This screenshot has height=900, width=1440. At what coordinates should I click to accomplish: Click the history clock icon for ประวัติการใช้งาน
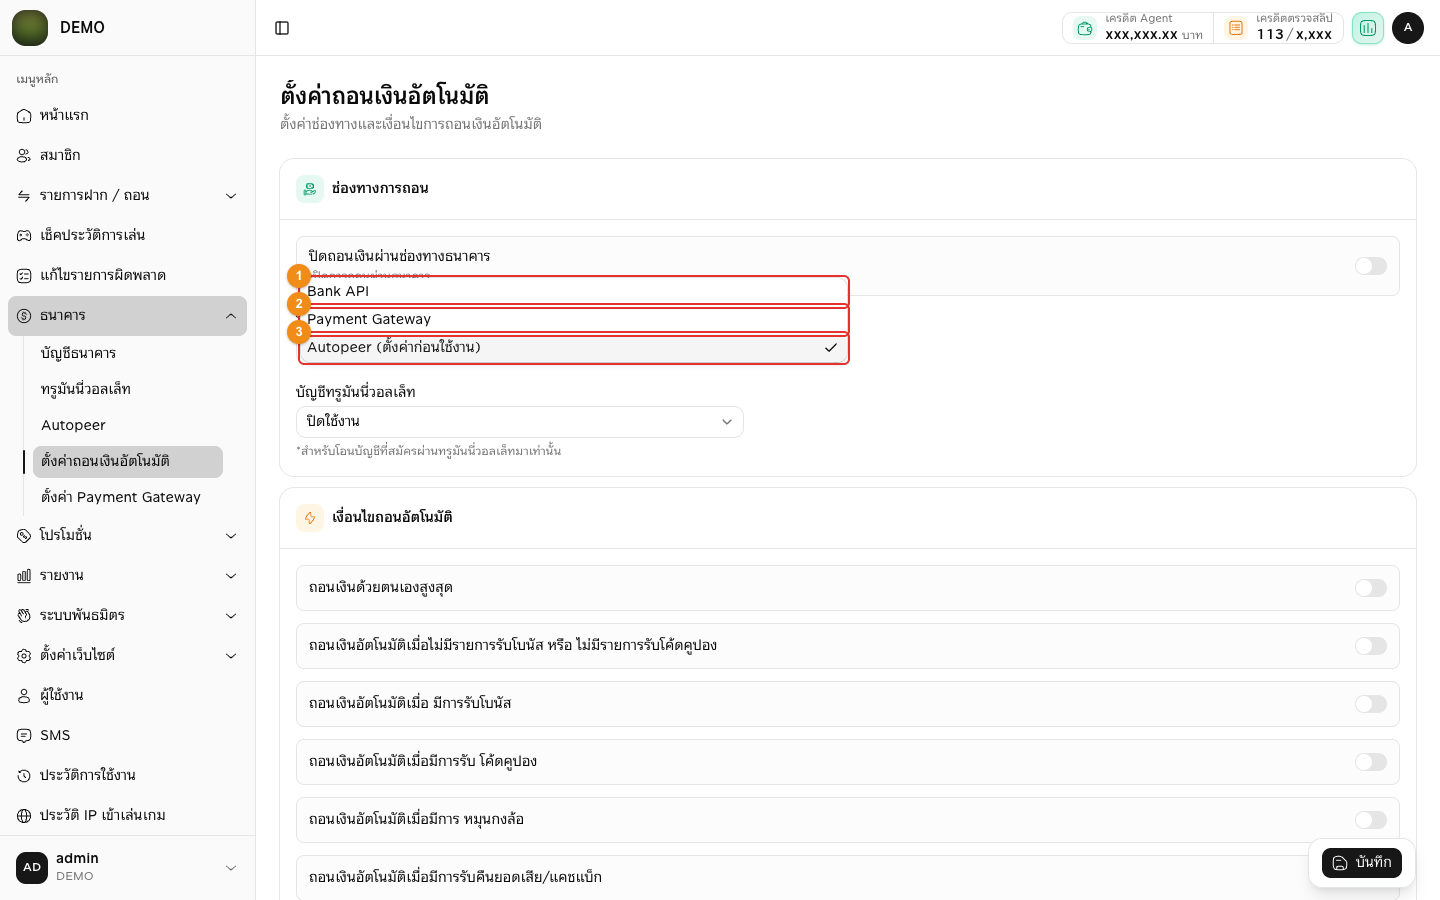[24, 776]
